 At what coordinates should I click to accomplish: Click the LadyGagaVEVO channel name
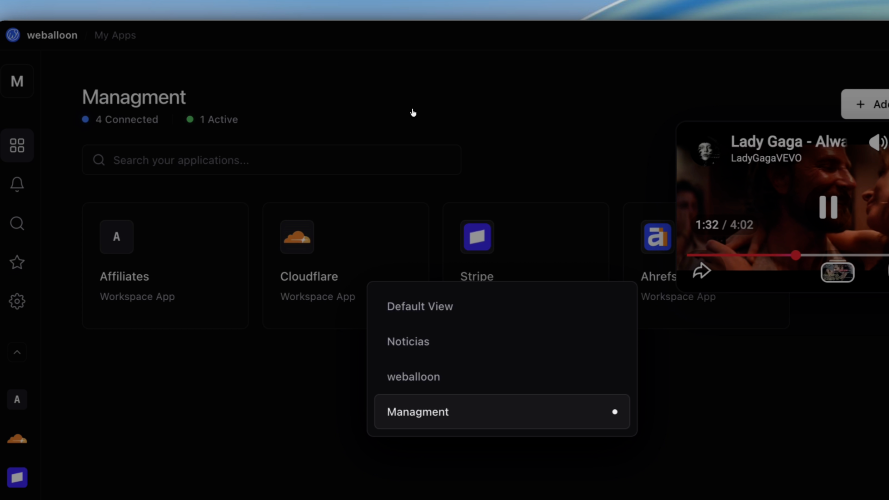tap(766, 158)
